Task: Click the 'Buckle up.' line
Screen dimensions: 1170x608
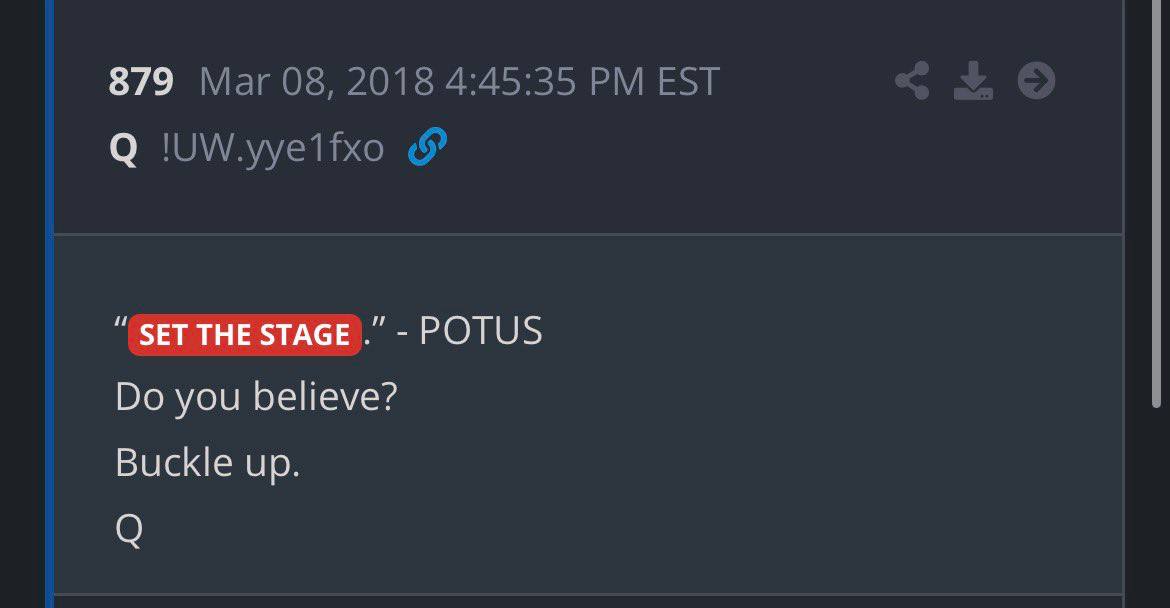Action: point(207,463)
